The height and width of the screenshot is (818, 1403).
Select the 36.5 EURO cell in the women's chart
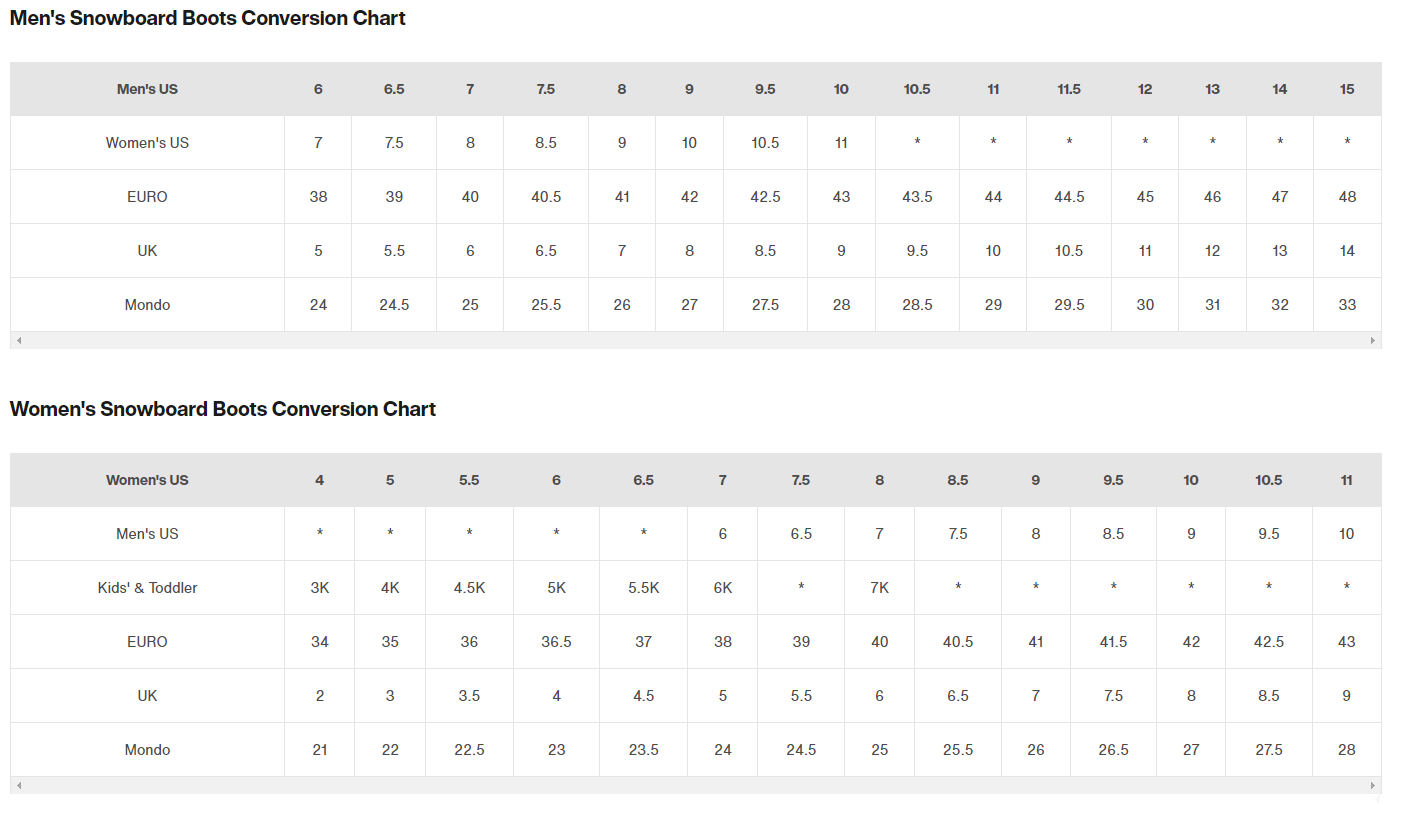click(556, 642)
